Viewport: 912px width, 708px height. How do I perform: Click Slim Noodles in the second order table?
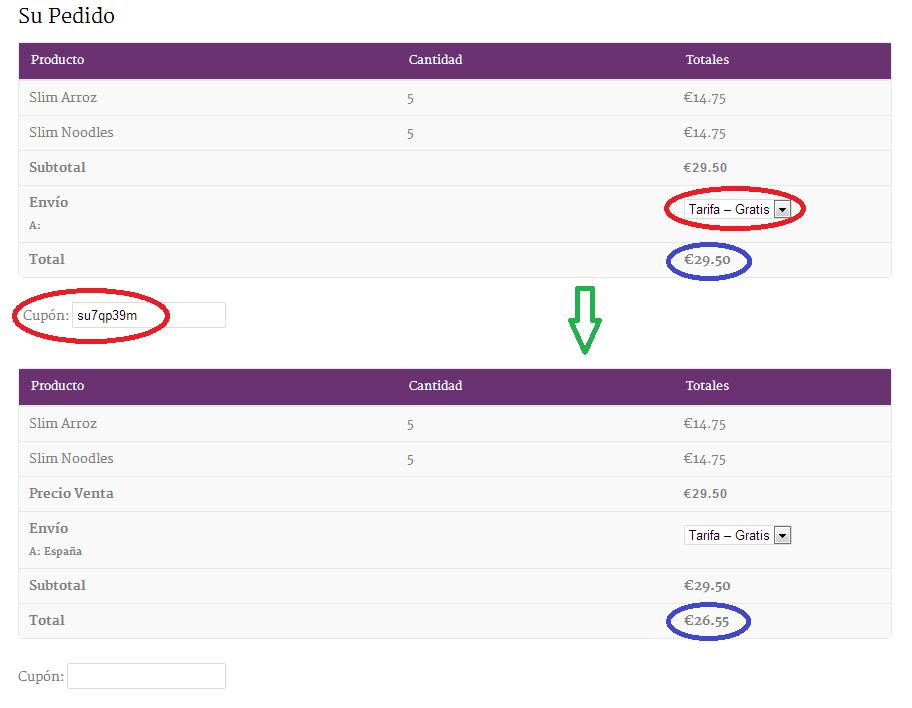(x=71, y=459)
